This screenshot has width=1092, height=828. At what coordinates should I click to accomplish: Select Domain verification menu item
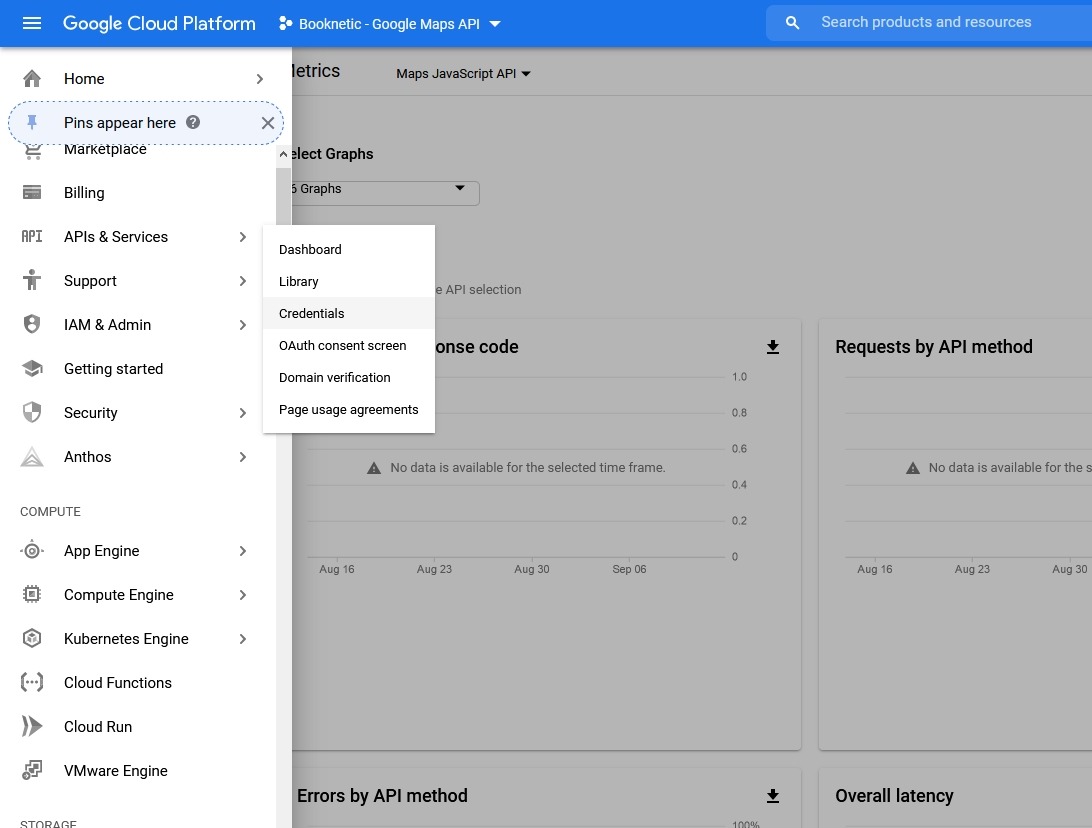point(348,377)
